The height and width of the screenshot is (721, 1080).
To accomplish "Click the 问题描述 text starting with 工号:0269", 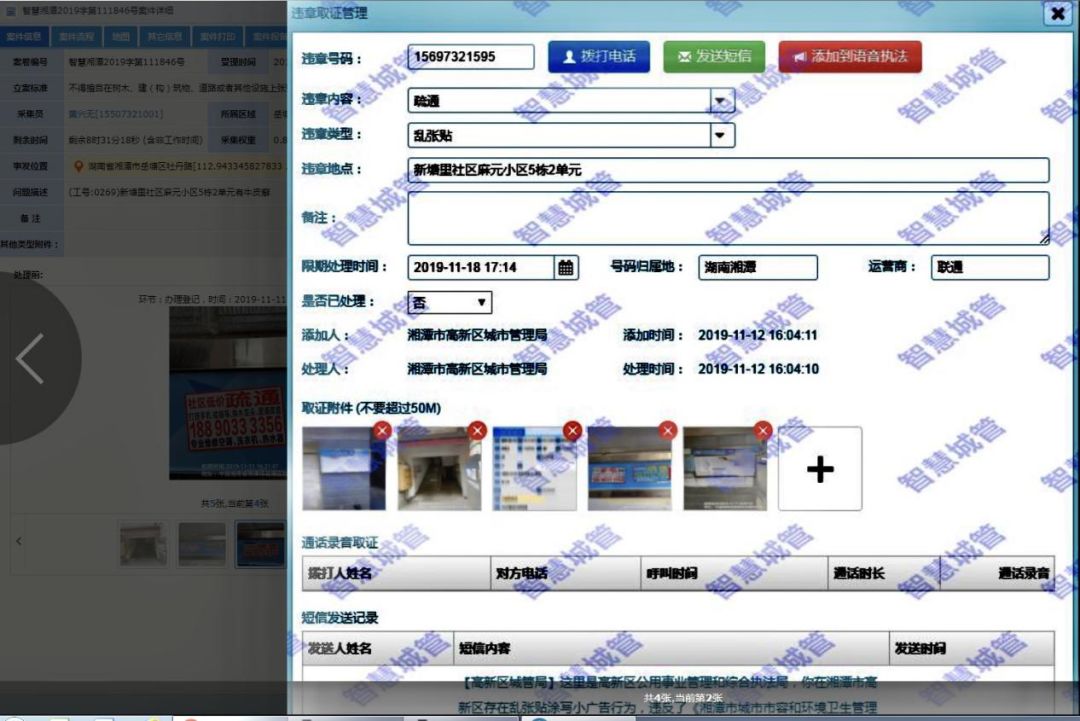I will pos(169,192).
